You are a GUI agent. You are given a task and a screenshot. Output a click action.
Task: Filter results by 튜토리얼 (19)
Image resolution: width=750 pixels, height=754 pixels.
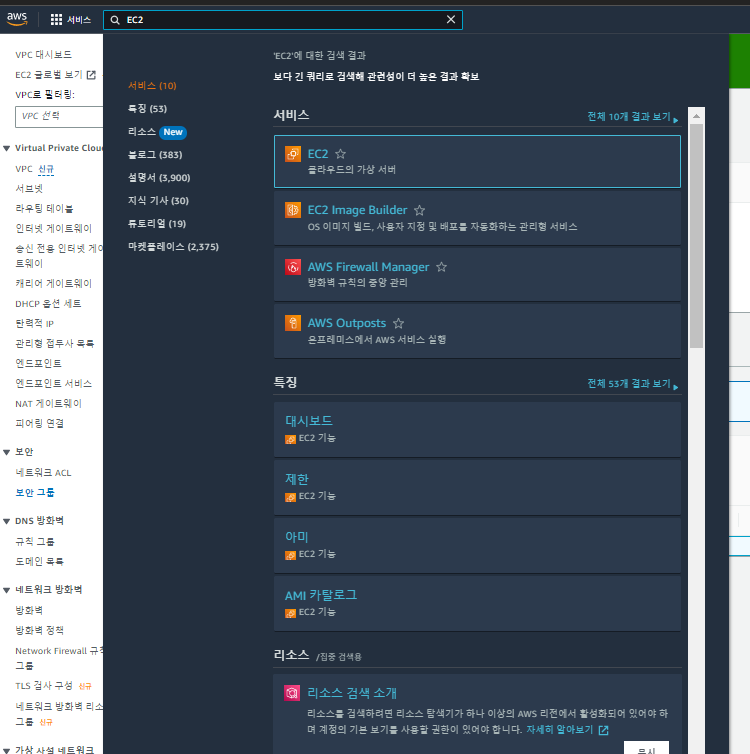point(157,224)
